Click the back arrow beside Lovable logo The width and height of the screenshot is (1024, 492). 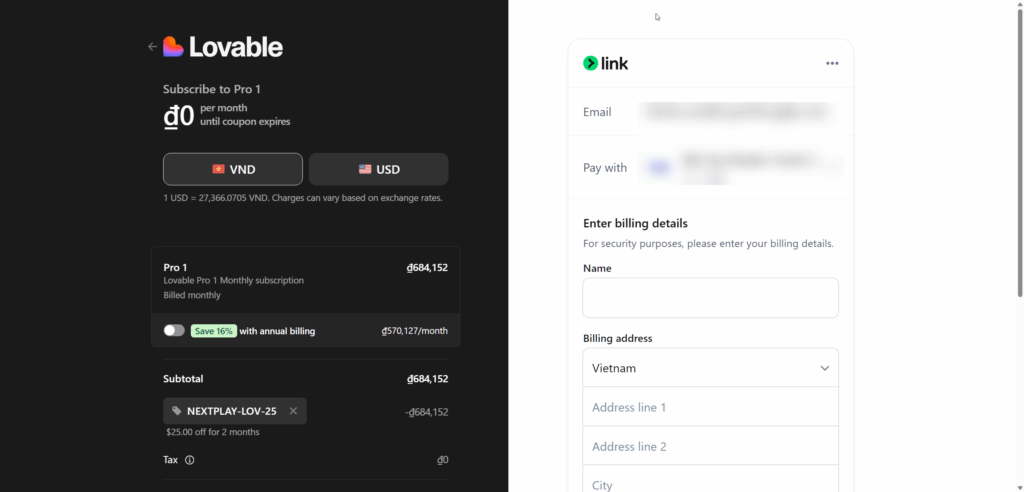tap(152, 47)
